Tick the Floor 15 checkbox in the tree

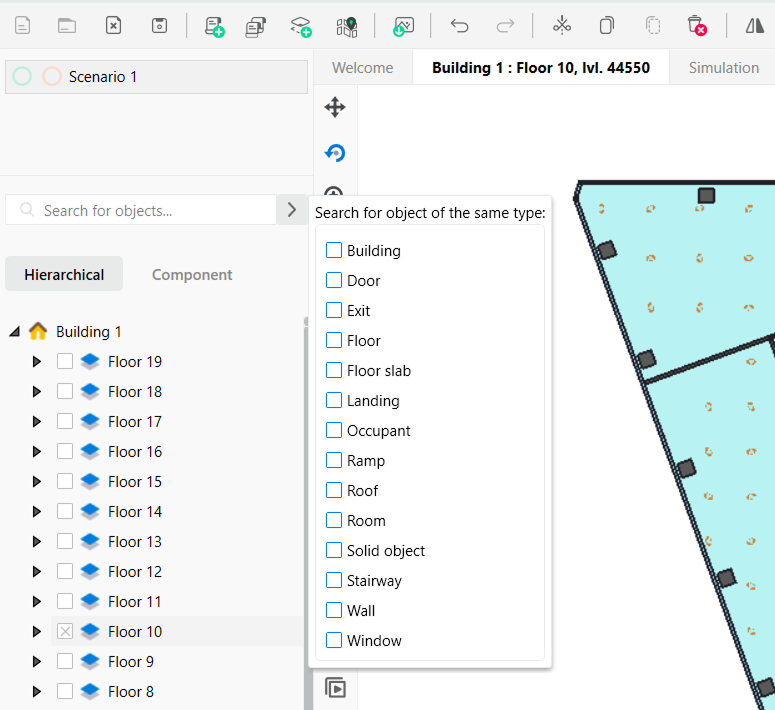[x=65, y=481]
